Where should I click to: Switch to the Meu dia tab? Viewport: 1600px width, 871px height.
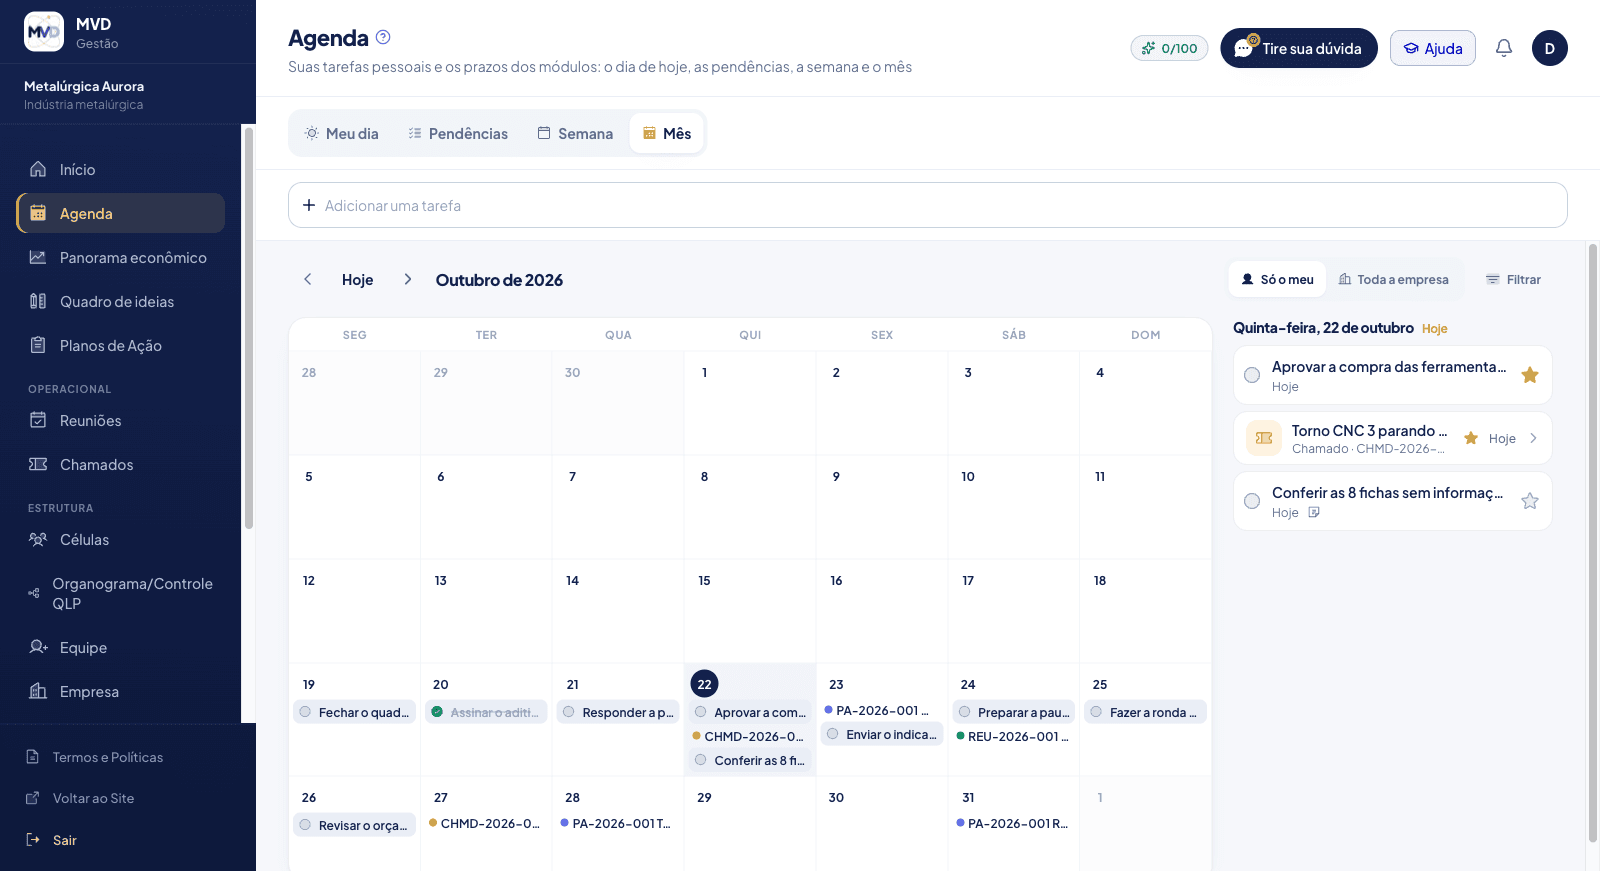pyautogui.click(x=342, y=133)
